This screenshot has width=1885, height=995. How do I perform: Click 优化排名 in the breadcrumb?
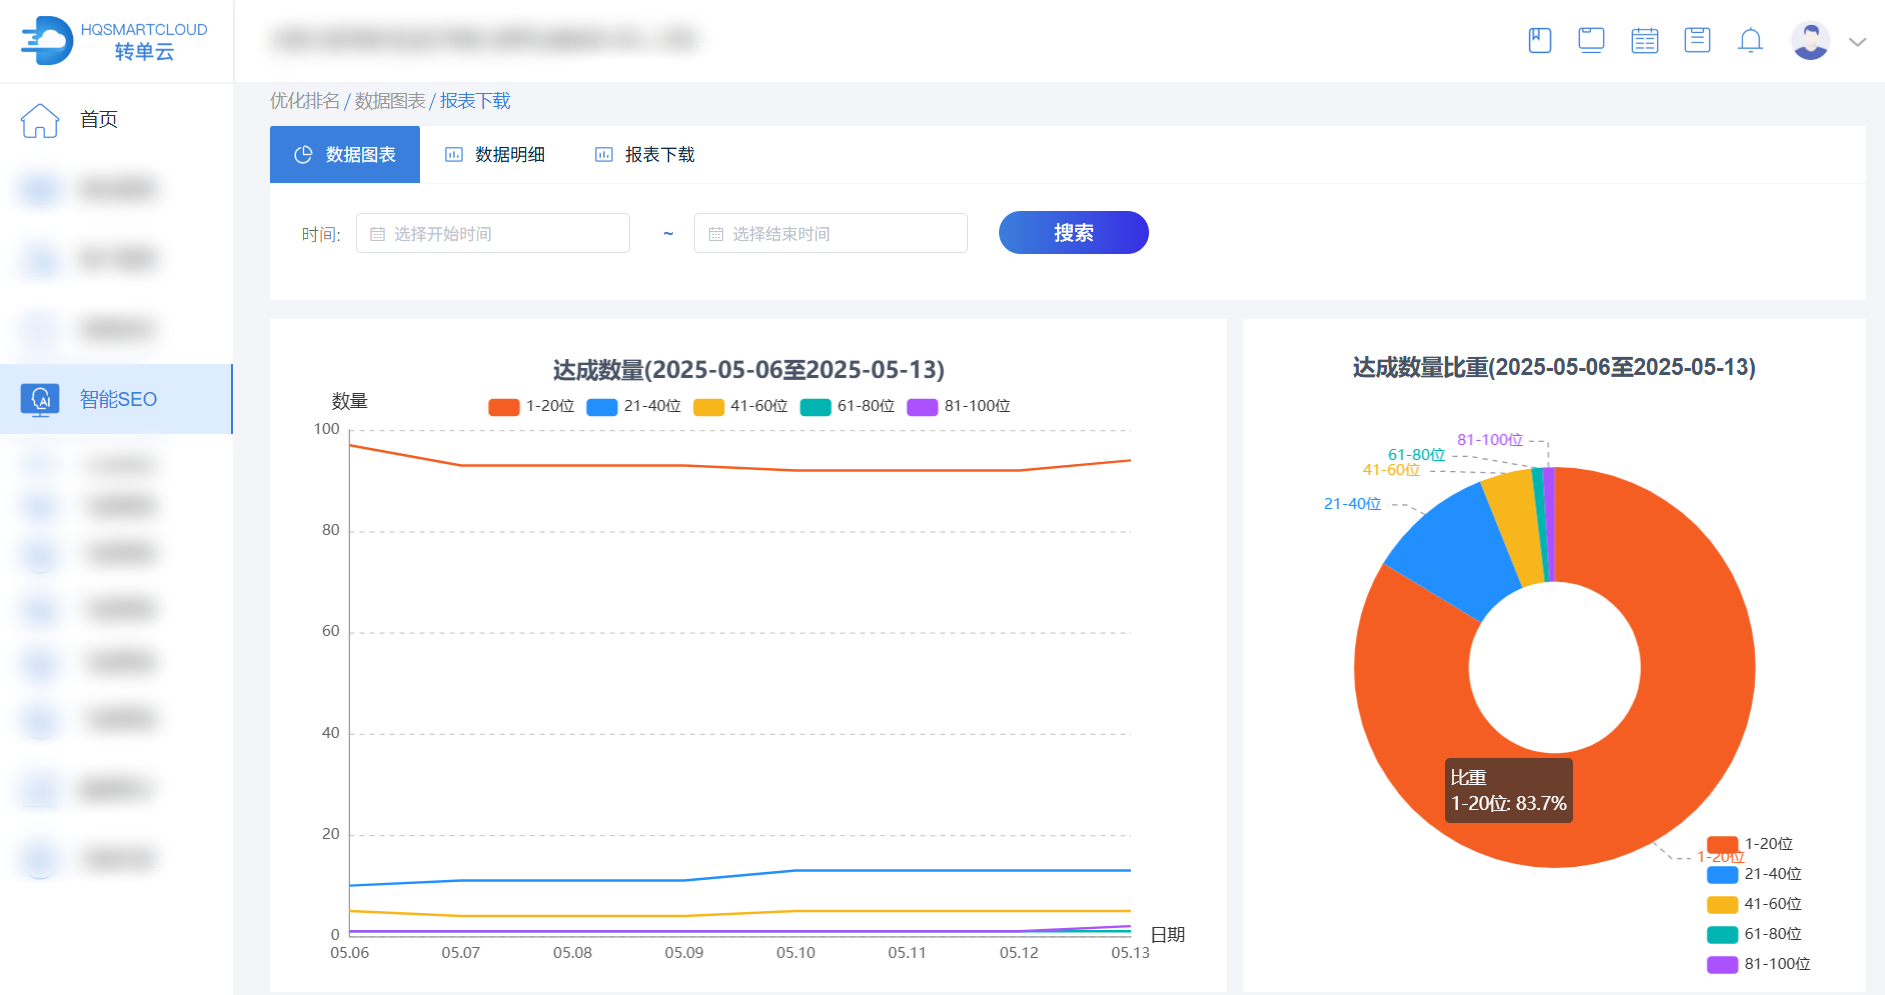click(x=305, y=101)
